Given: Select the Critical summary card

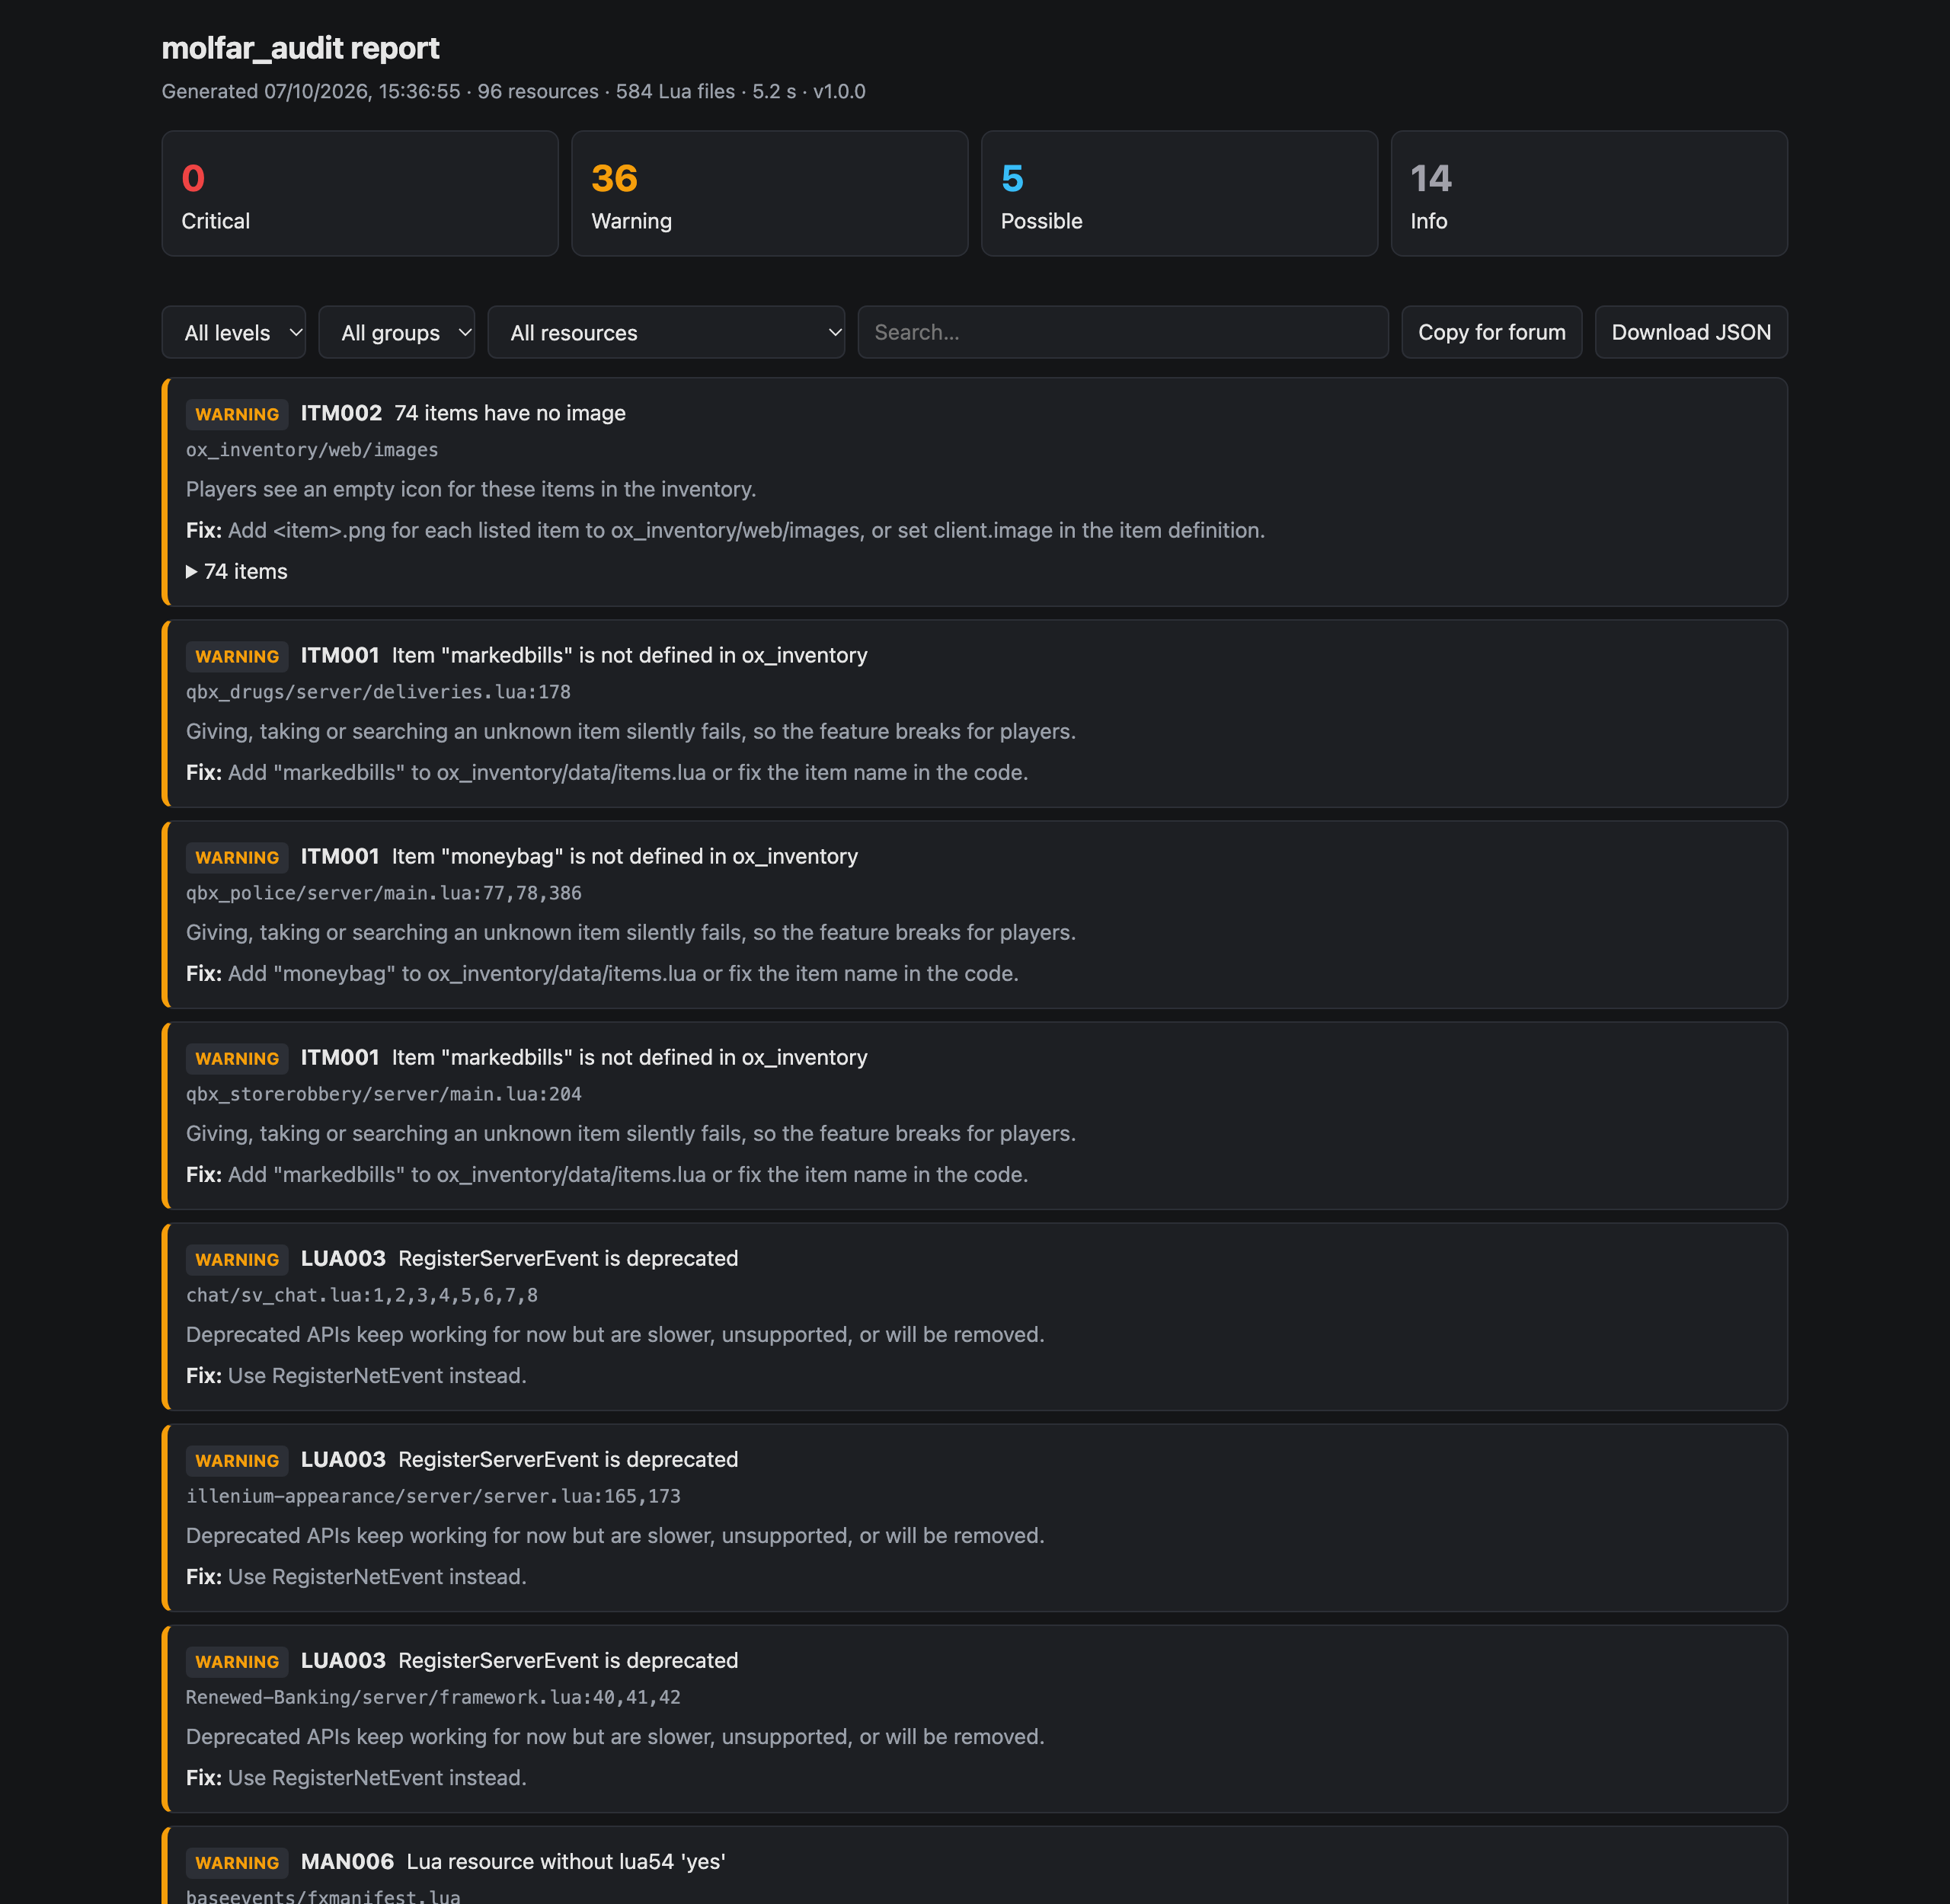Looking at the screenshot, I should (360, 193).
